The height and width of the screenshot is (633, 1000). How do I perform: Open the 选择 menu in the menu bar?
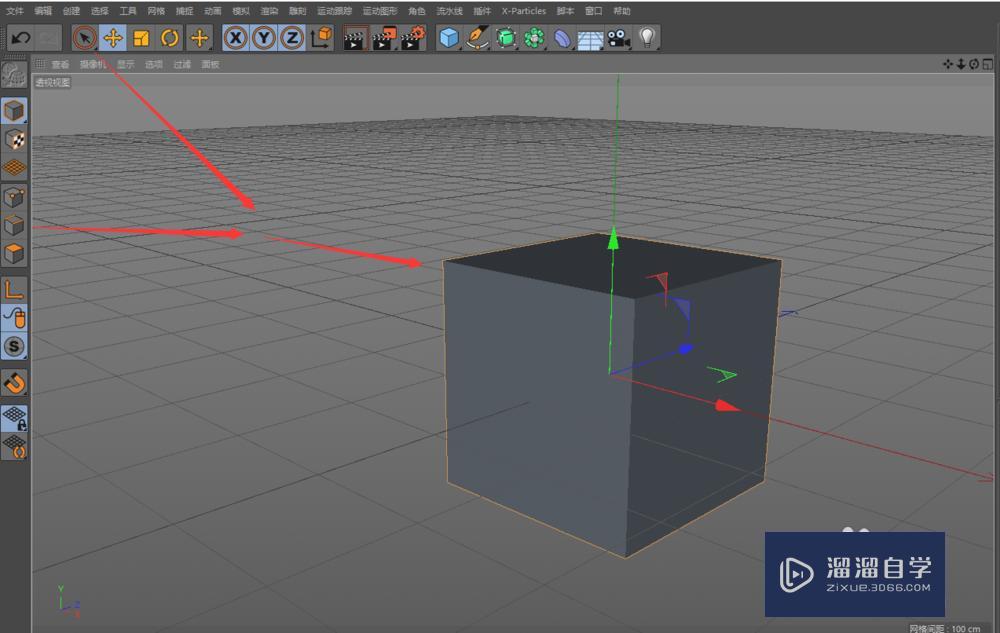pyautogui.click(x=99, y=11)
